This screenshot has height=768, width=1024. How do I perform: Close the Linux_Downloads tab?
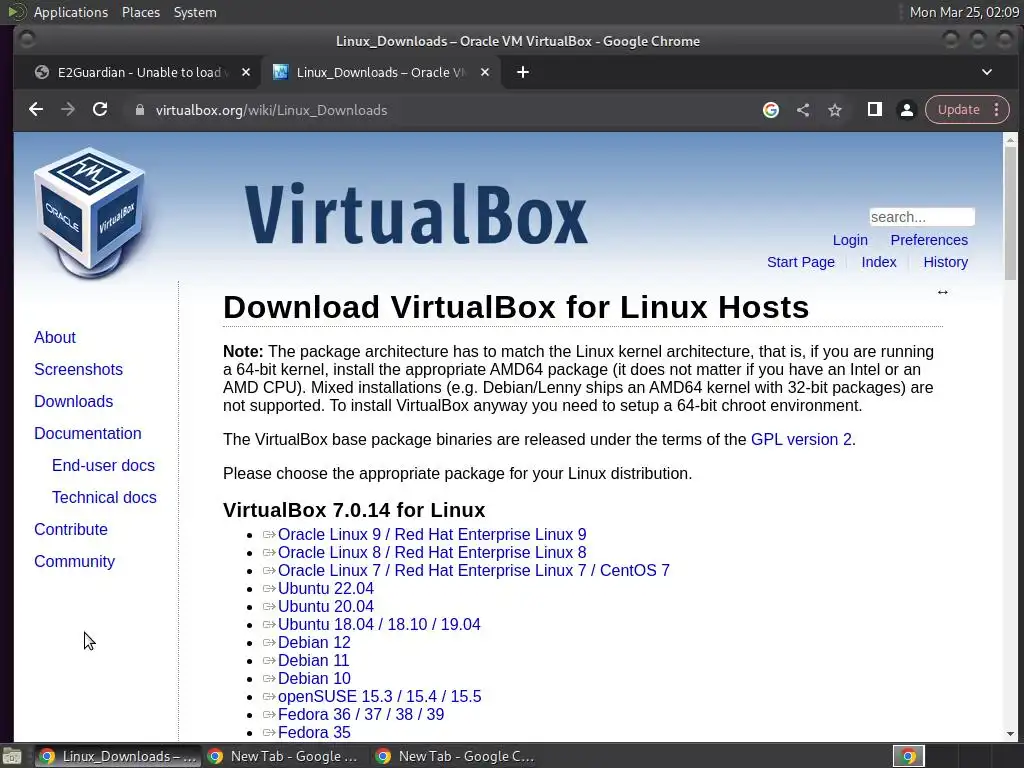[485, 72]
